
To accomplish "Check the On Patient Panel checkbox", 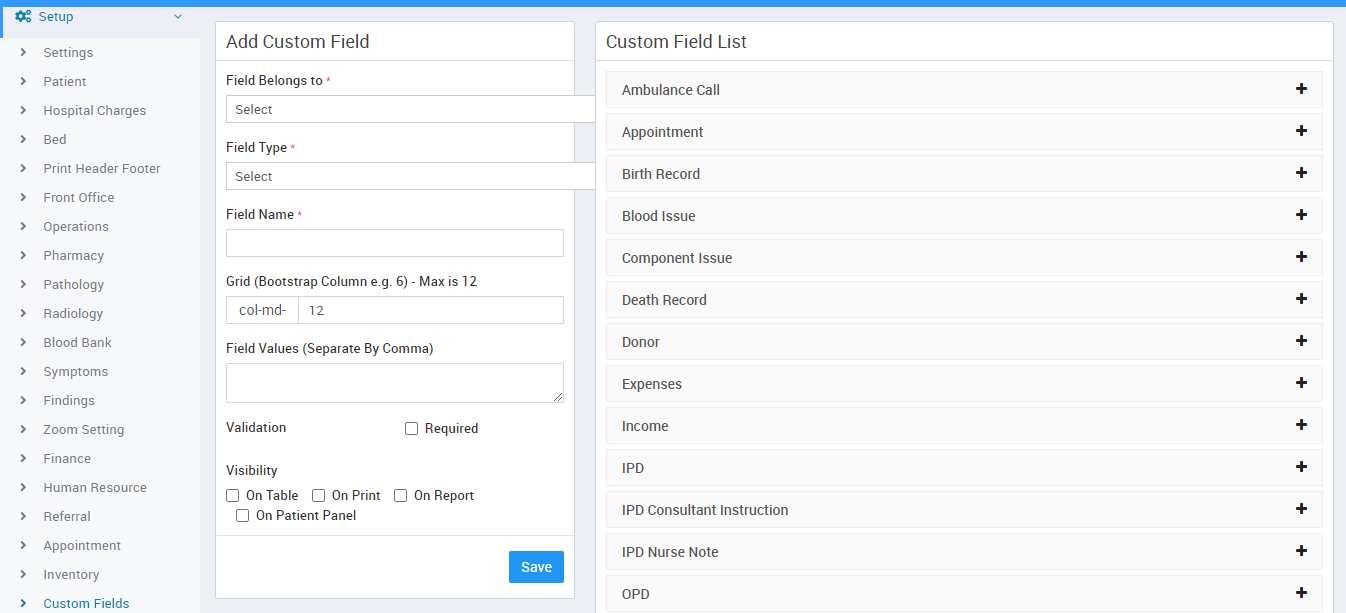I will click(x=243, y=516).
